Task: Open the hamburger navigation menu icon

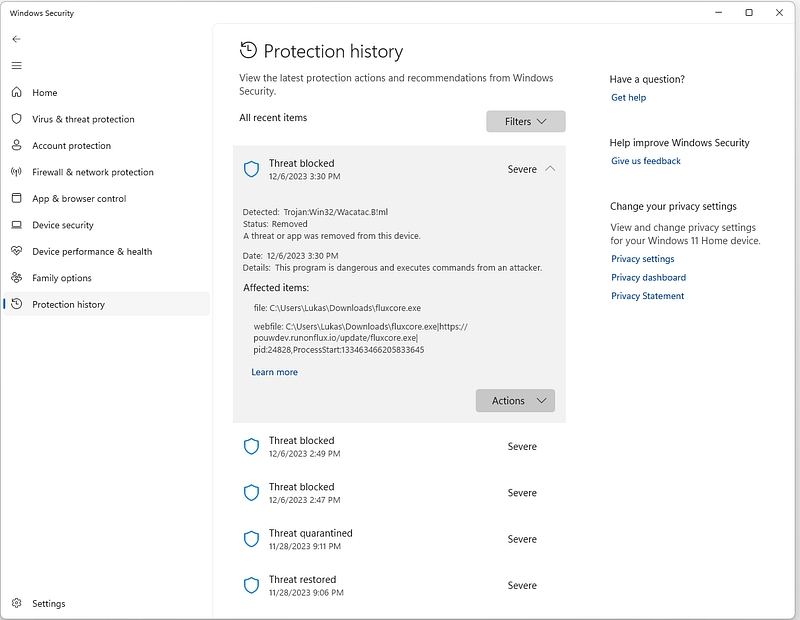Action: pos(16,65)
